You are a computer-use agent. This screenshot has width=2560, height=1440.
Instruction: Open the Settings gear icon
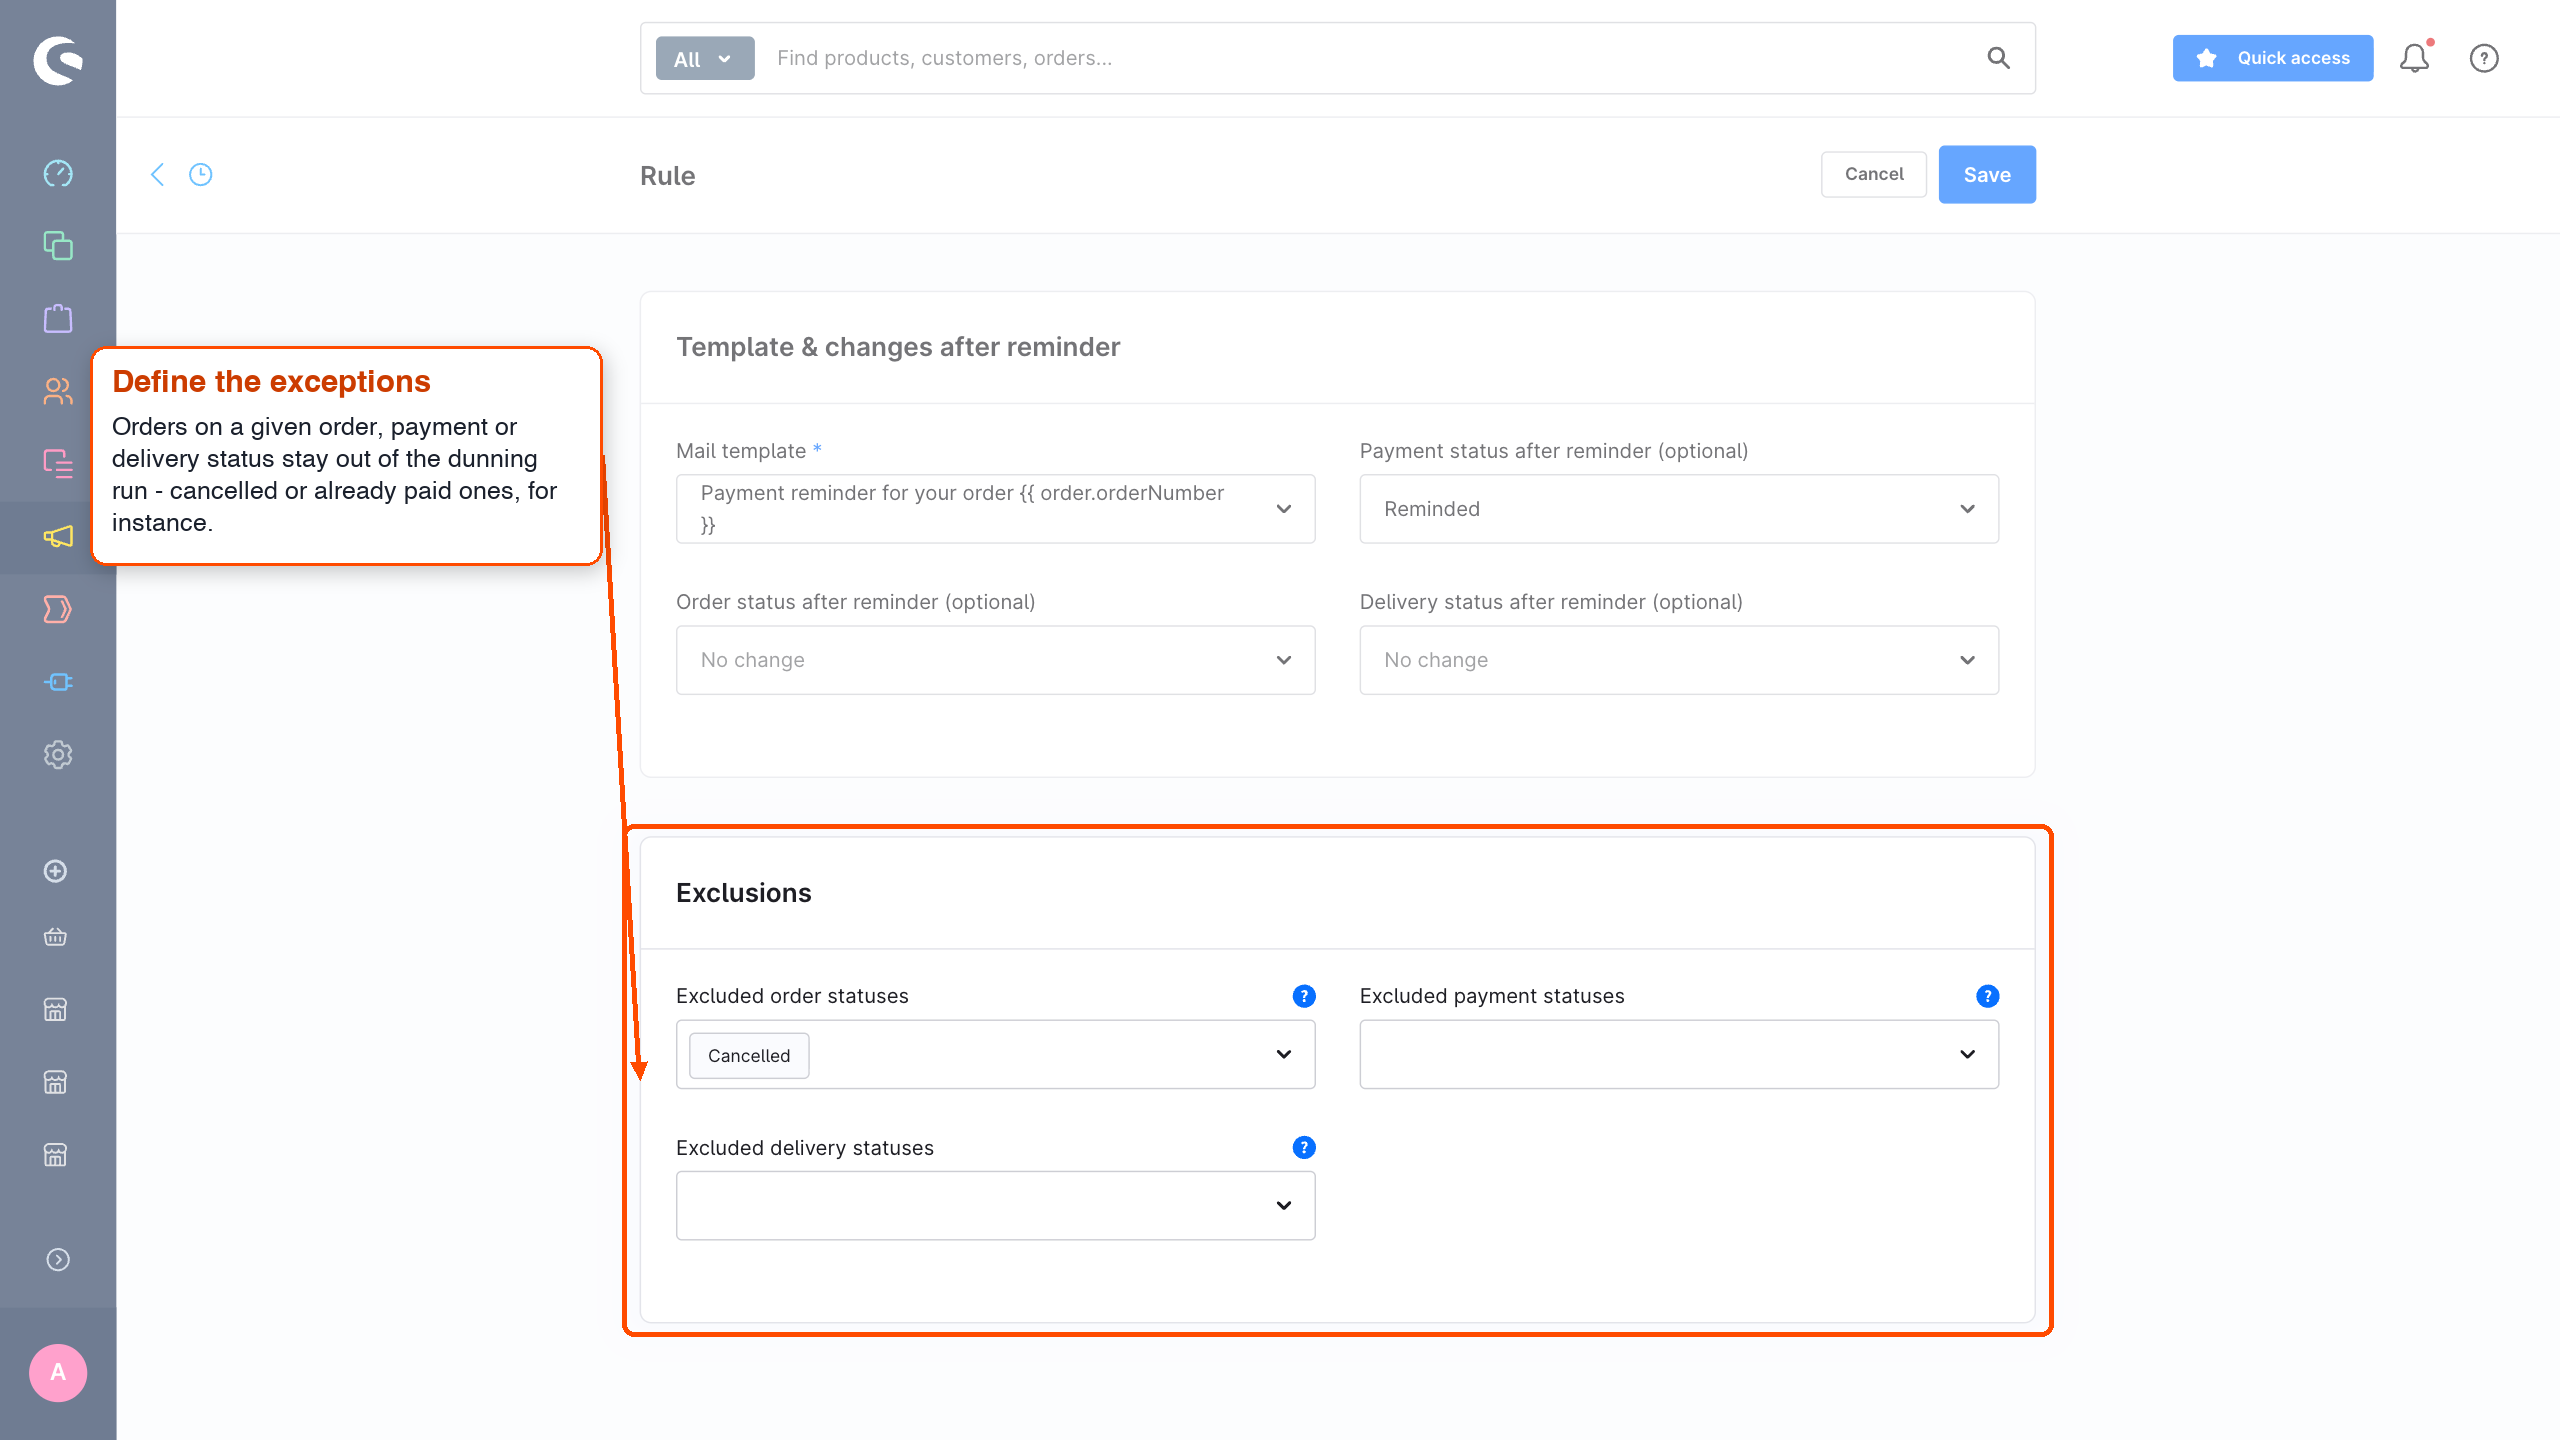click(58, 755)
